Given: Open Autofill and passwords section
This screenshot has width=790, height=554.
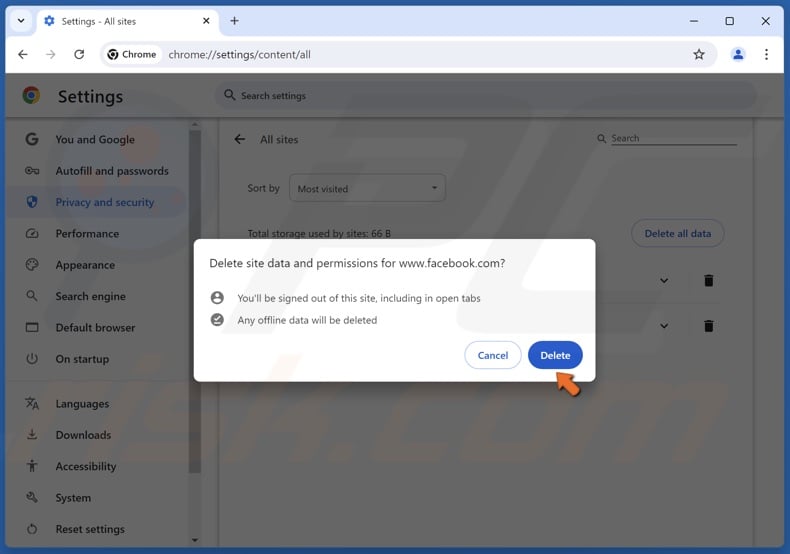Looking at the screenshot, I should [x=97, y=171].
